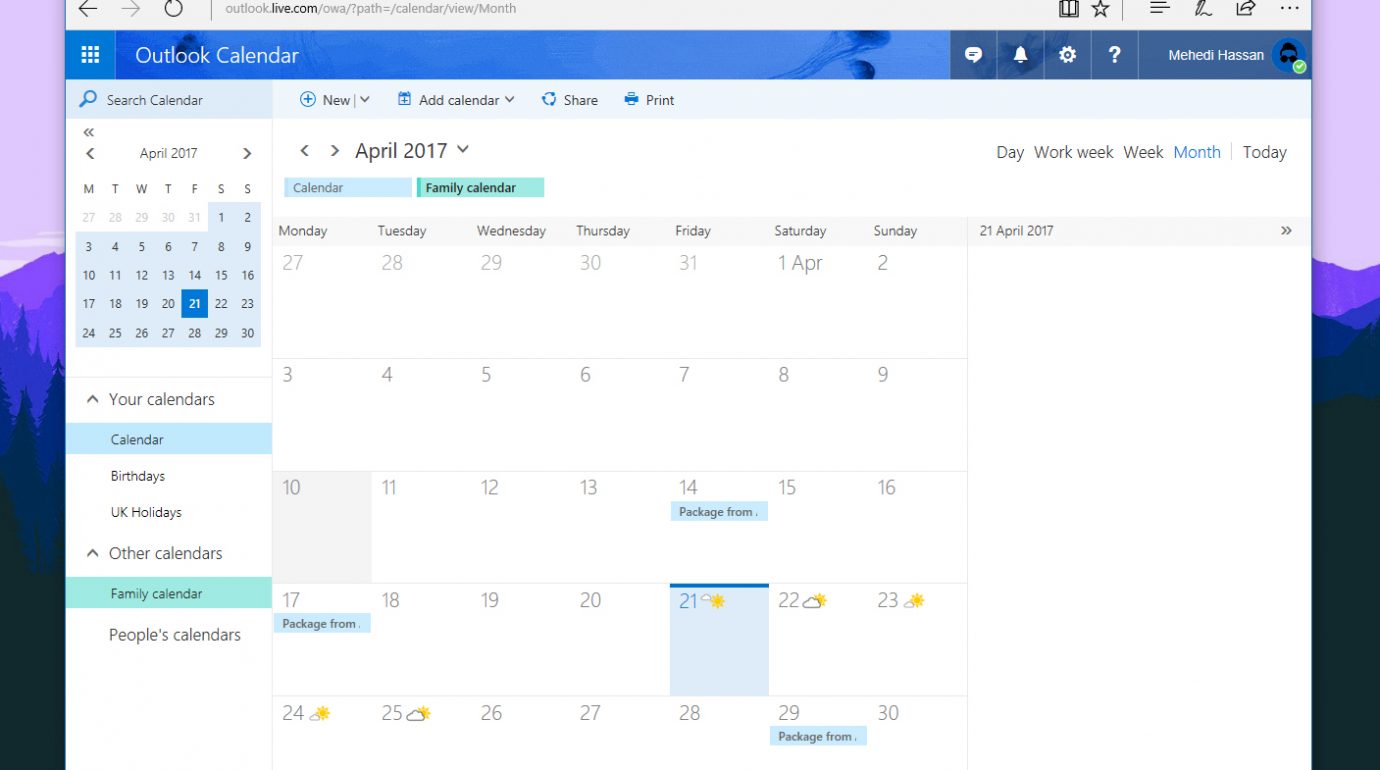1380x770 pixels.
Task: Click weather icon on day 22
Action: click(x=816, y=600)
